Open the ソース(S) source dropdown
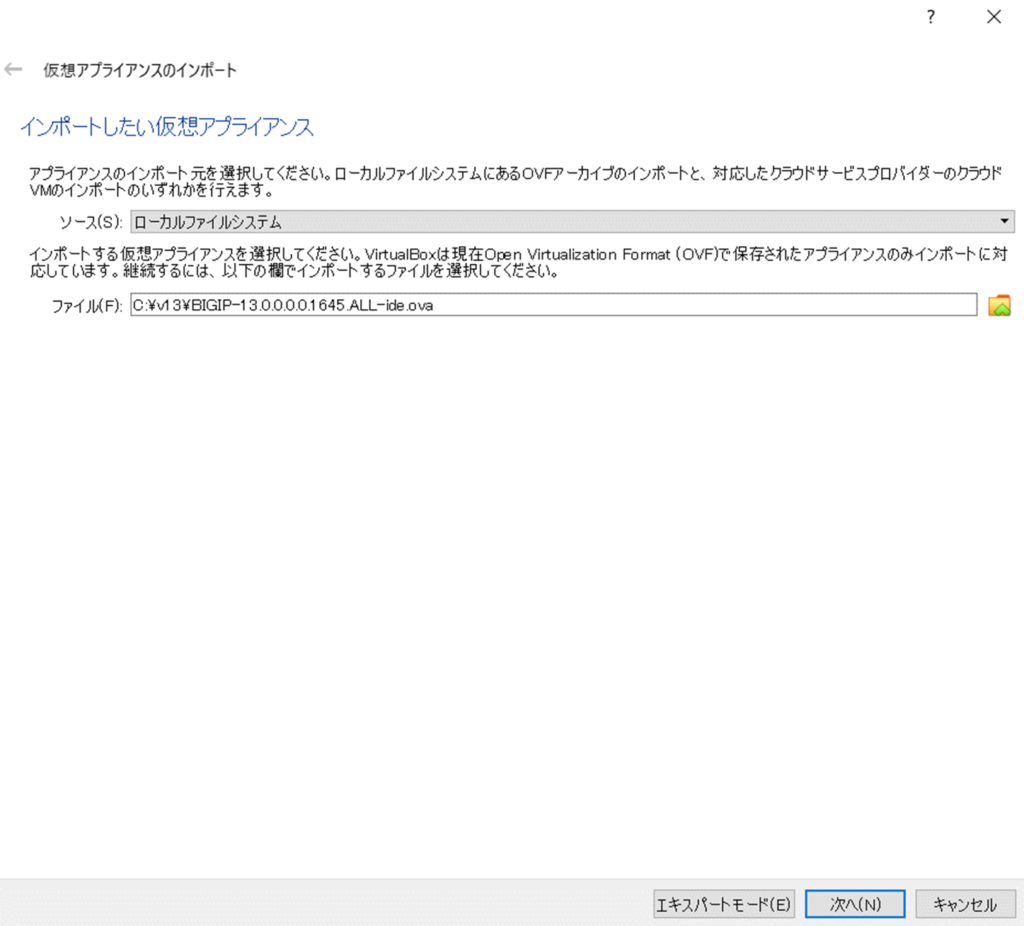 coord(572,222)
